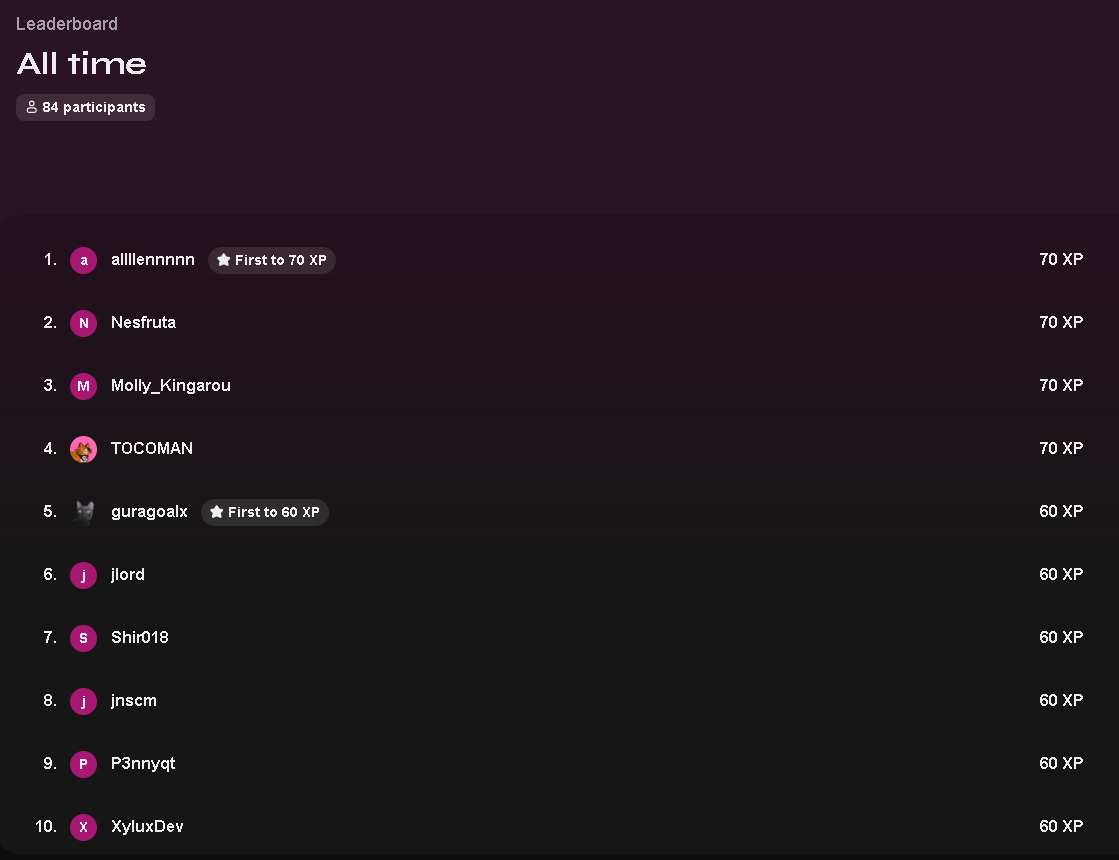The height and width of the screenshot is (860, 1119).
Task: Click the First to 60 XP badge
Action: (x=265, y=512)
